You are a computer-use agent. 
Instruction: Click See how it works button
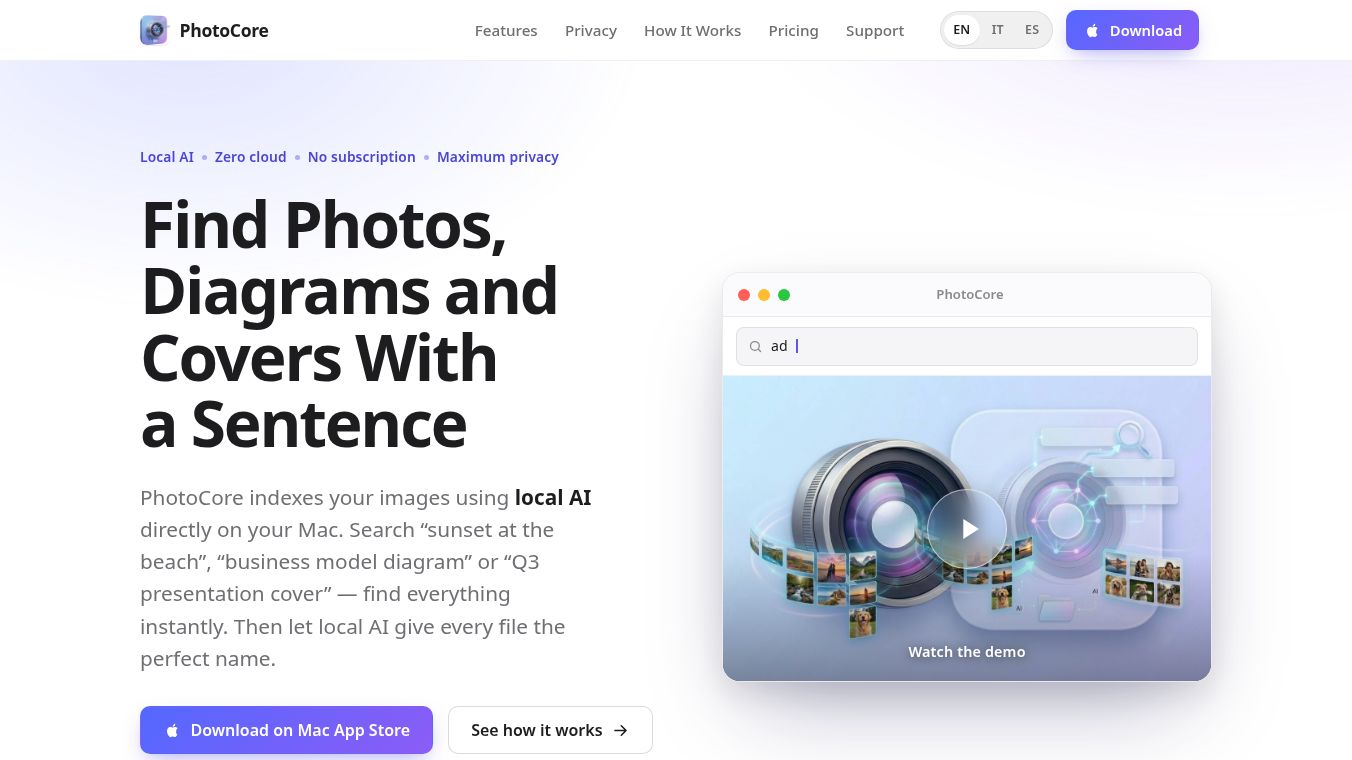(550, 730)
